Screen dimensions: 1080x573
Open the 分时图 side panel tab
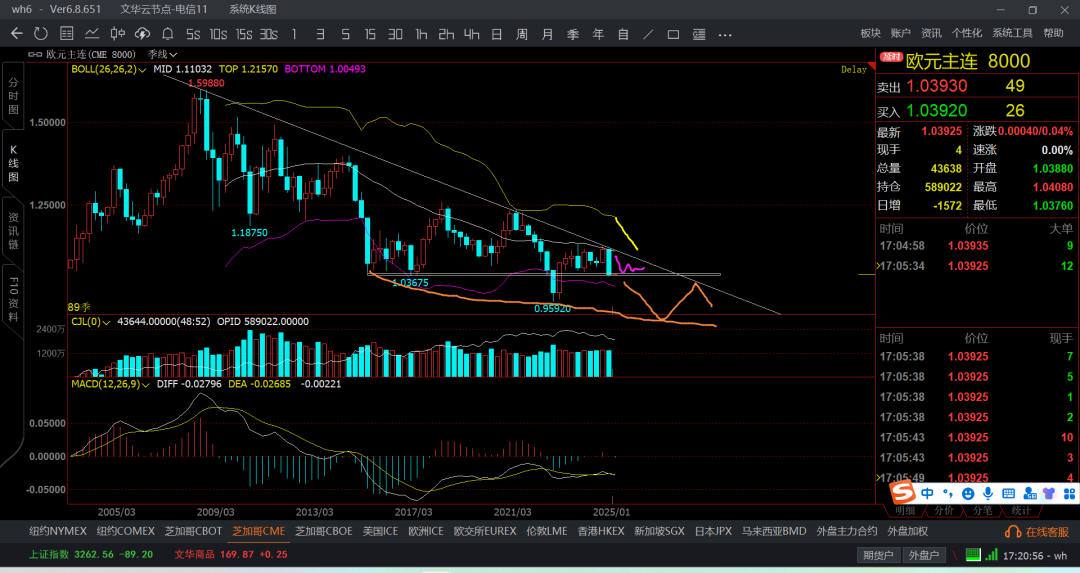coord(13,96)
